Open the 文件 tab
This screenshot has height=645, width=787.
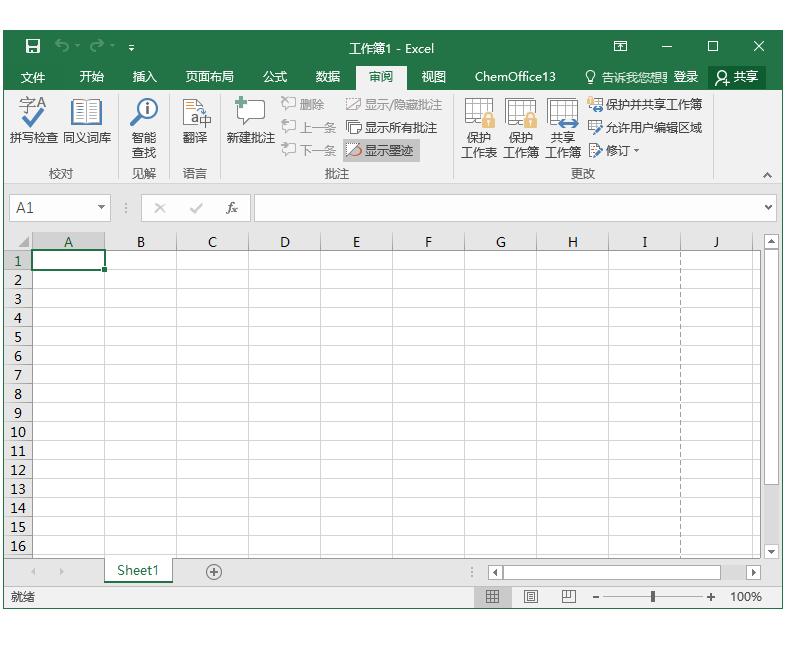33,77
